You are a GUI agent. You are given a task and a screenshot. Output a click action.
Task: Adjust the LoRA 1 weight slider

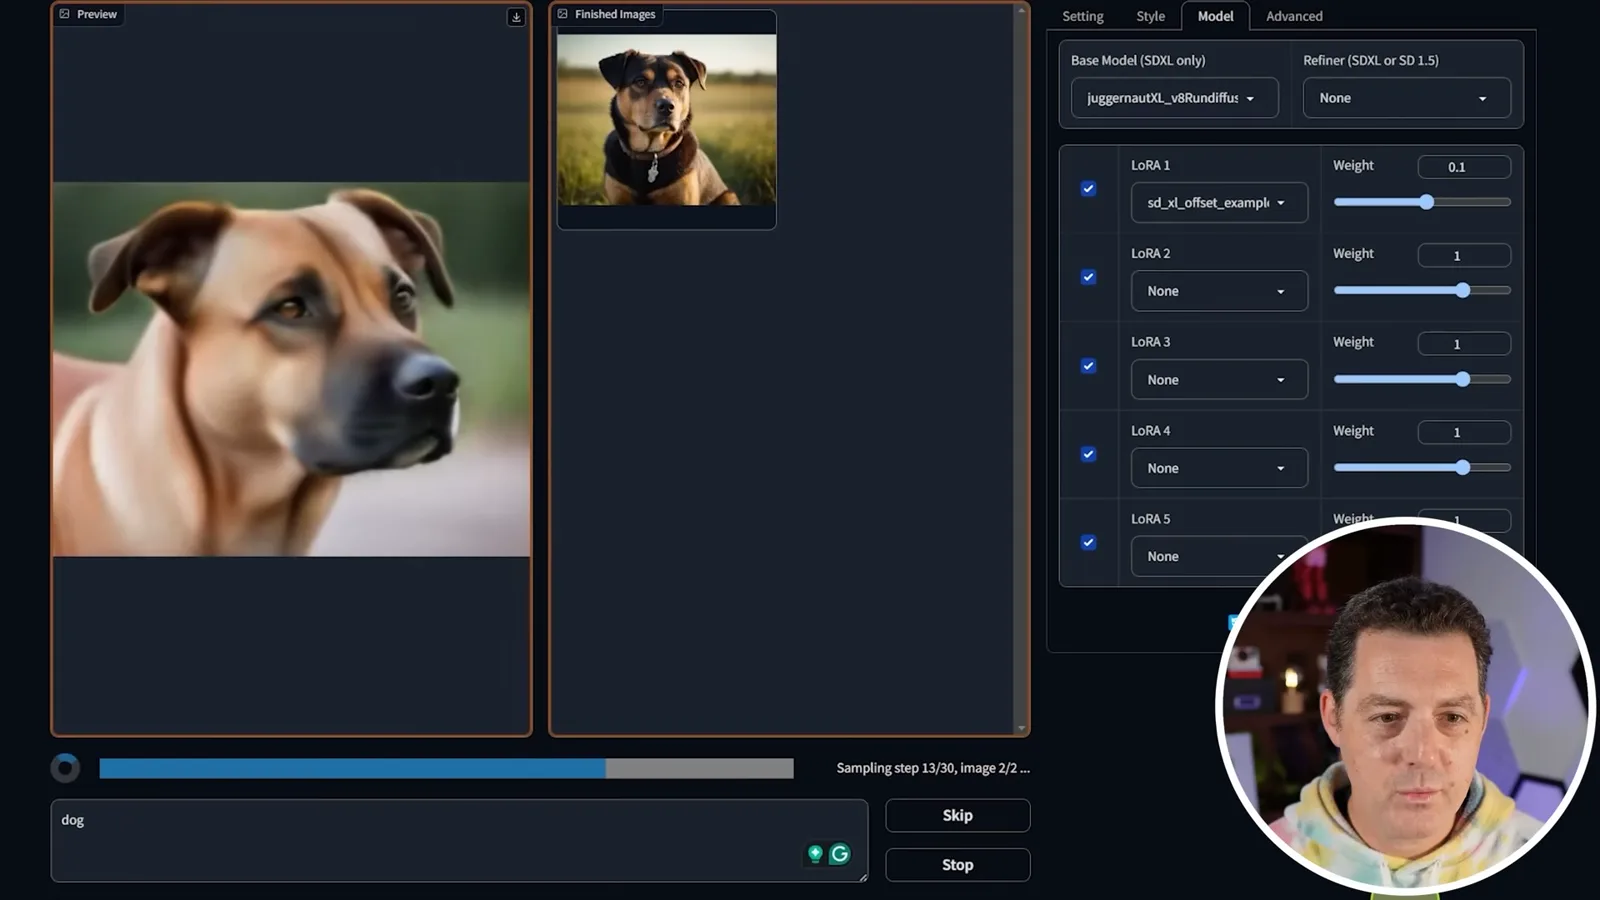(1422, 202)
